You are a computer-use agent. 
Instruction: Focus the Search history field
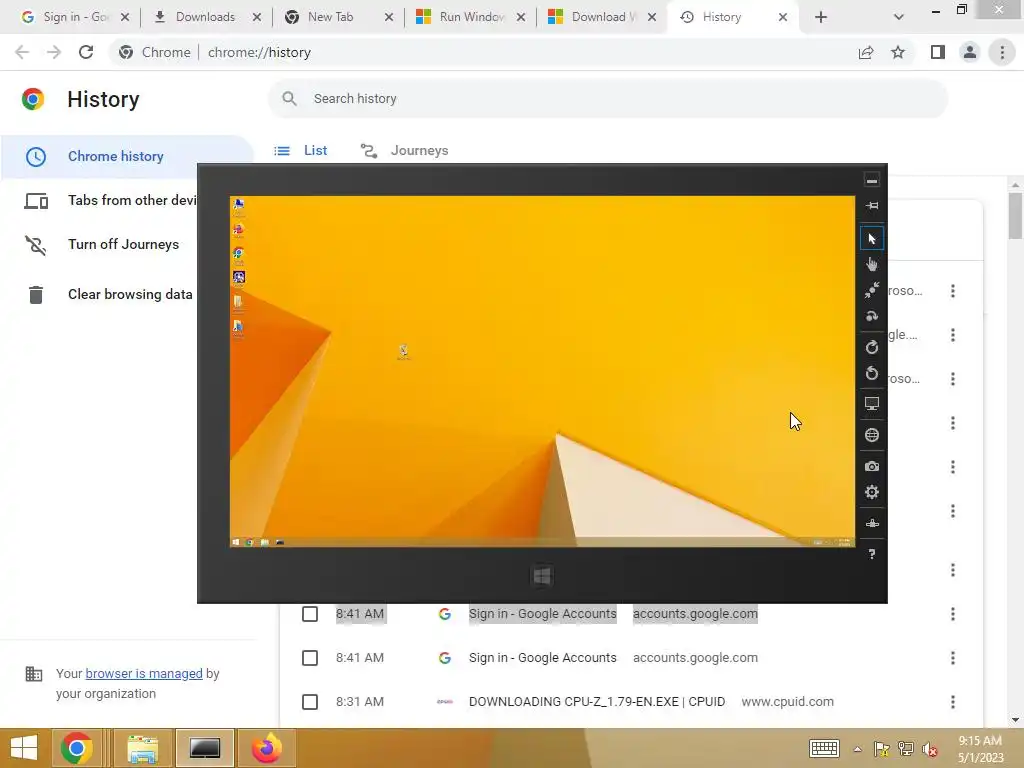(x=607, y=99)
